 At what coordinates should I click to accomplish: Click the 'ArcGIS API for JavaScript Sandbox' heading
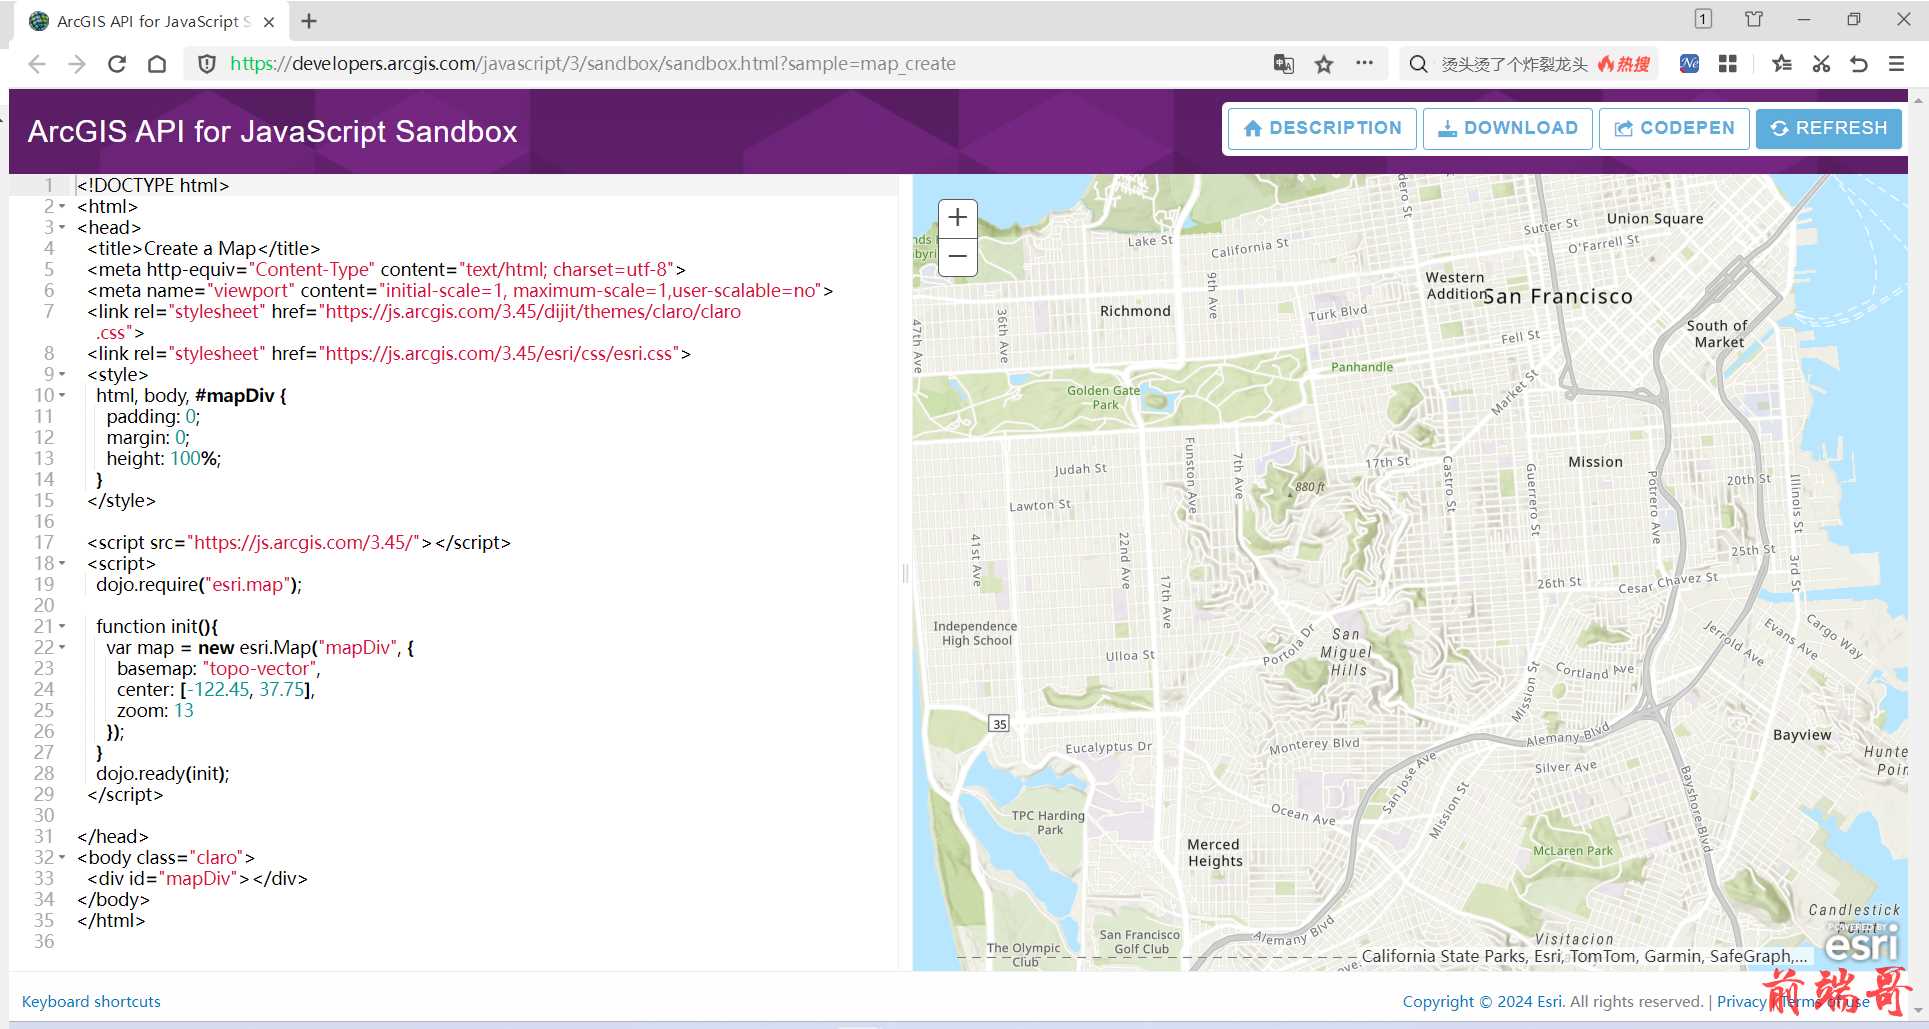pyautogui.click(x=272, y=131)
